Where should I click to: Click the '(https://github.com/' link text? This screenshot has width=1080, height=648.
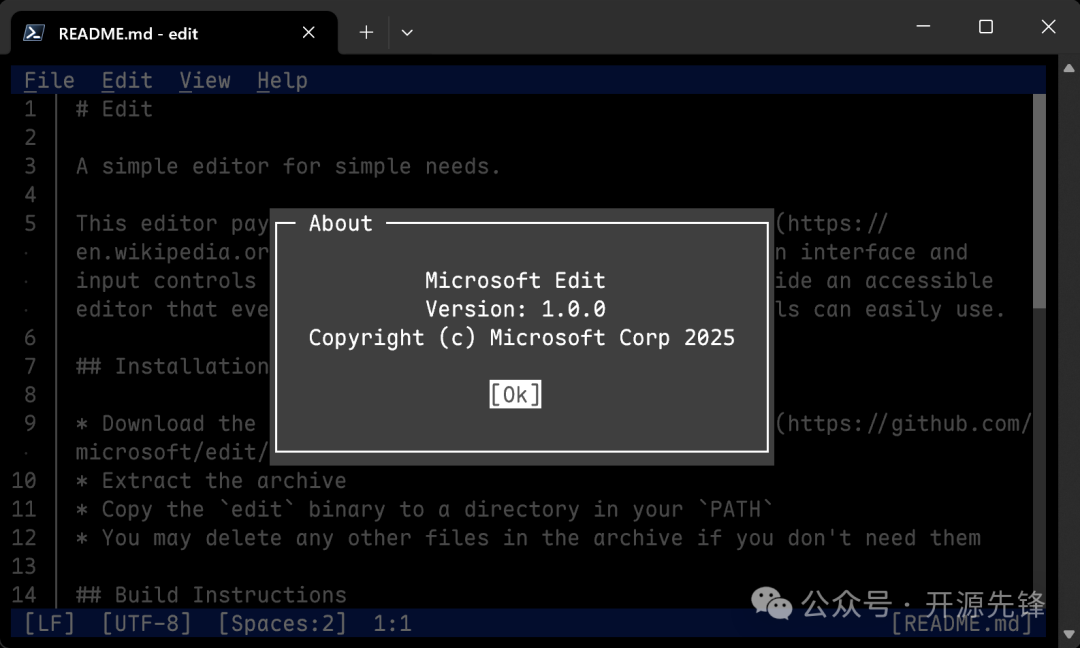[903, 423]
